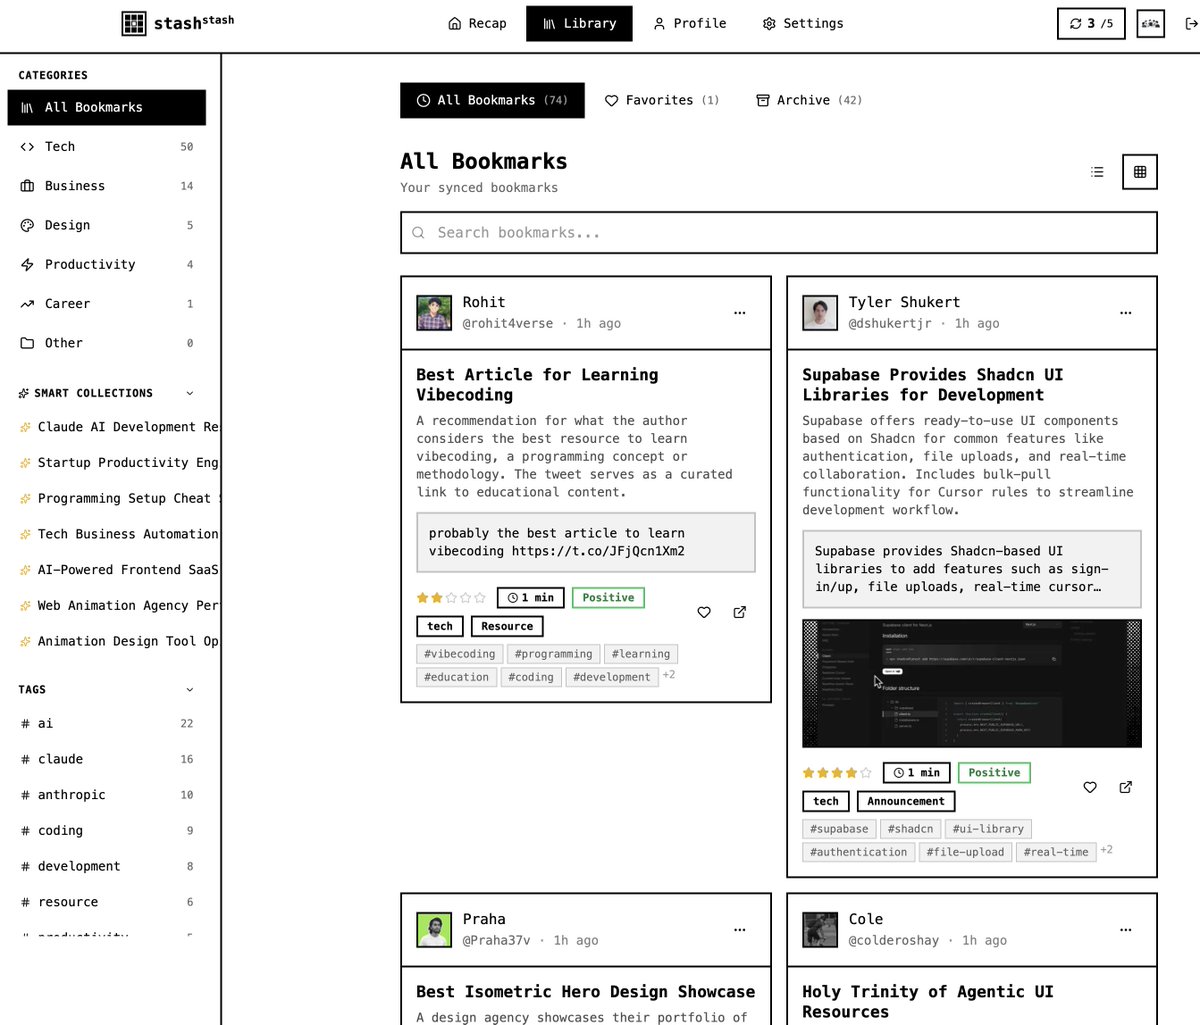This screenshot has width=1200, height=1025.
Task: Filter by the claude tag
Action: pyautogui.click(x=107, y=759)
